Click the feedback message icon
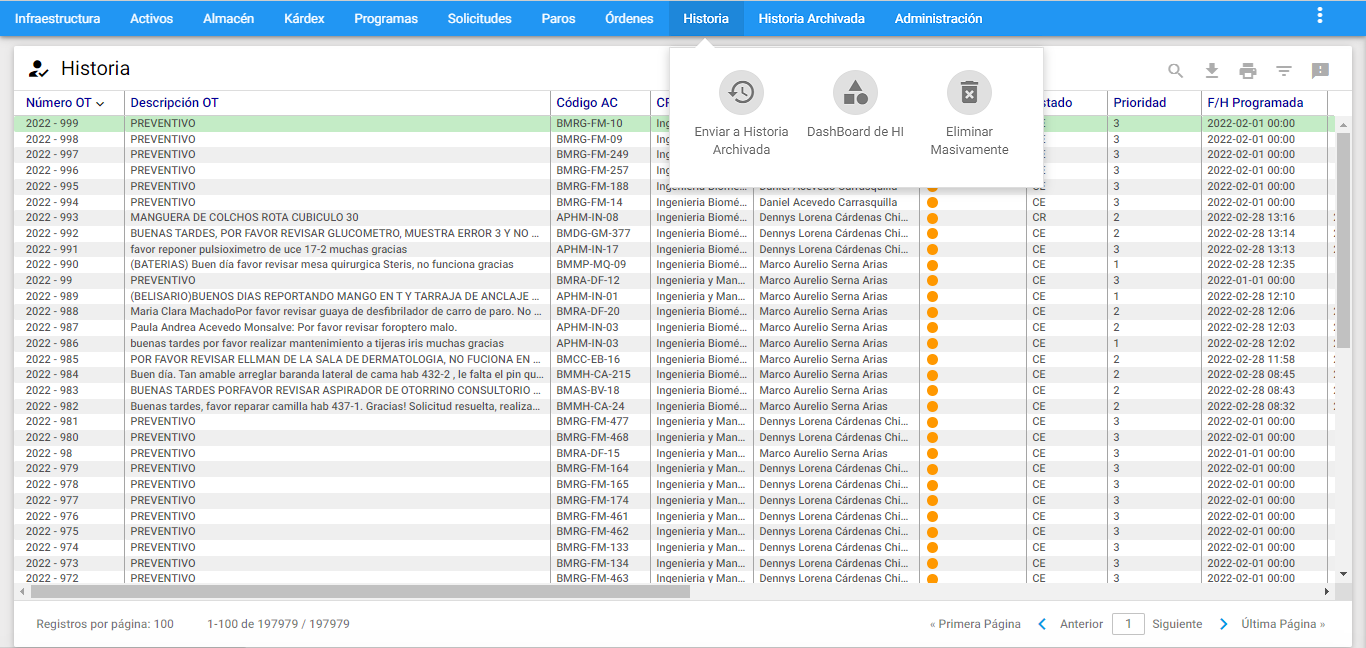 [x=1320, y=71]
